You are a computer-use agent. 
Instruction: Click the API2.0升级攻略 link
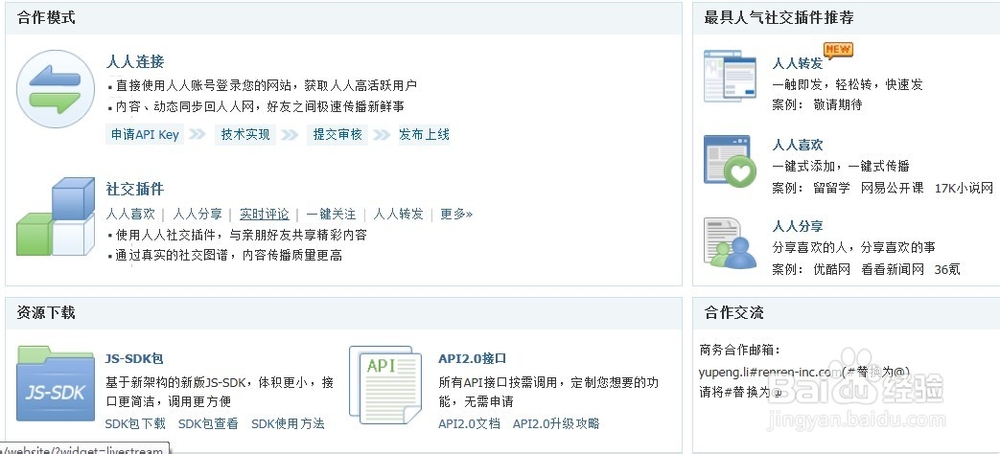(x=556, y=424)
